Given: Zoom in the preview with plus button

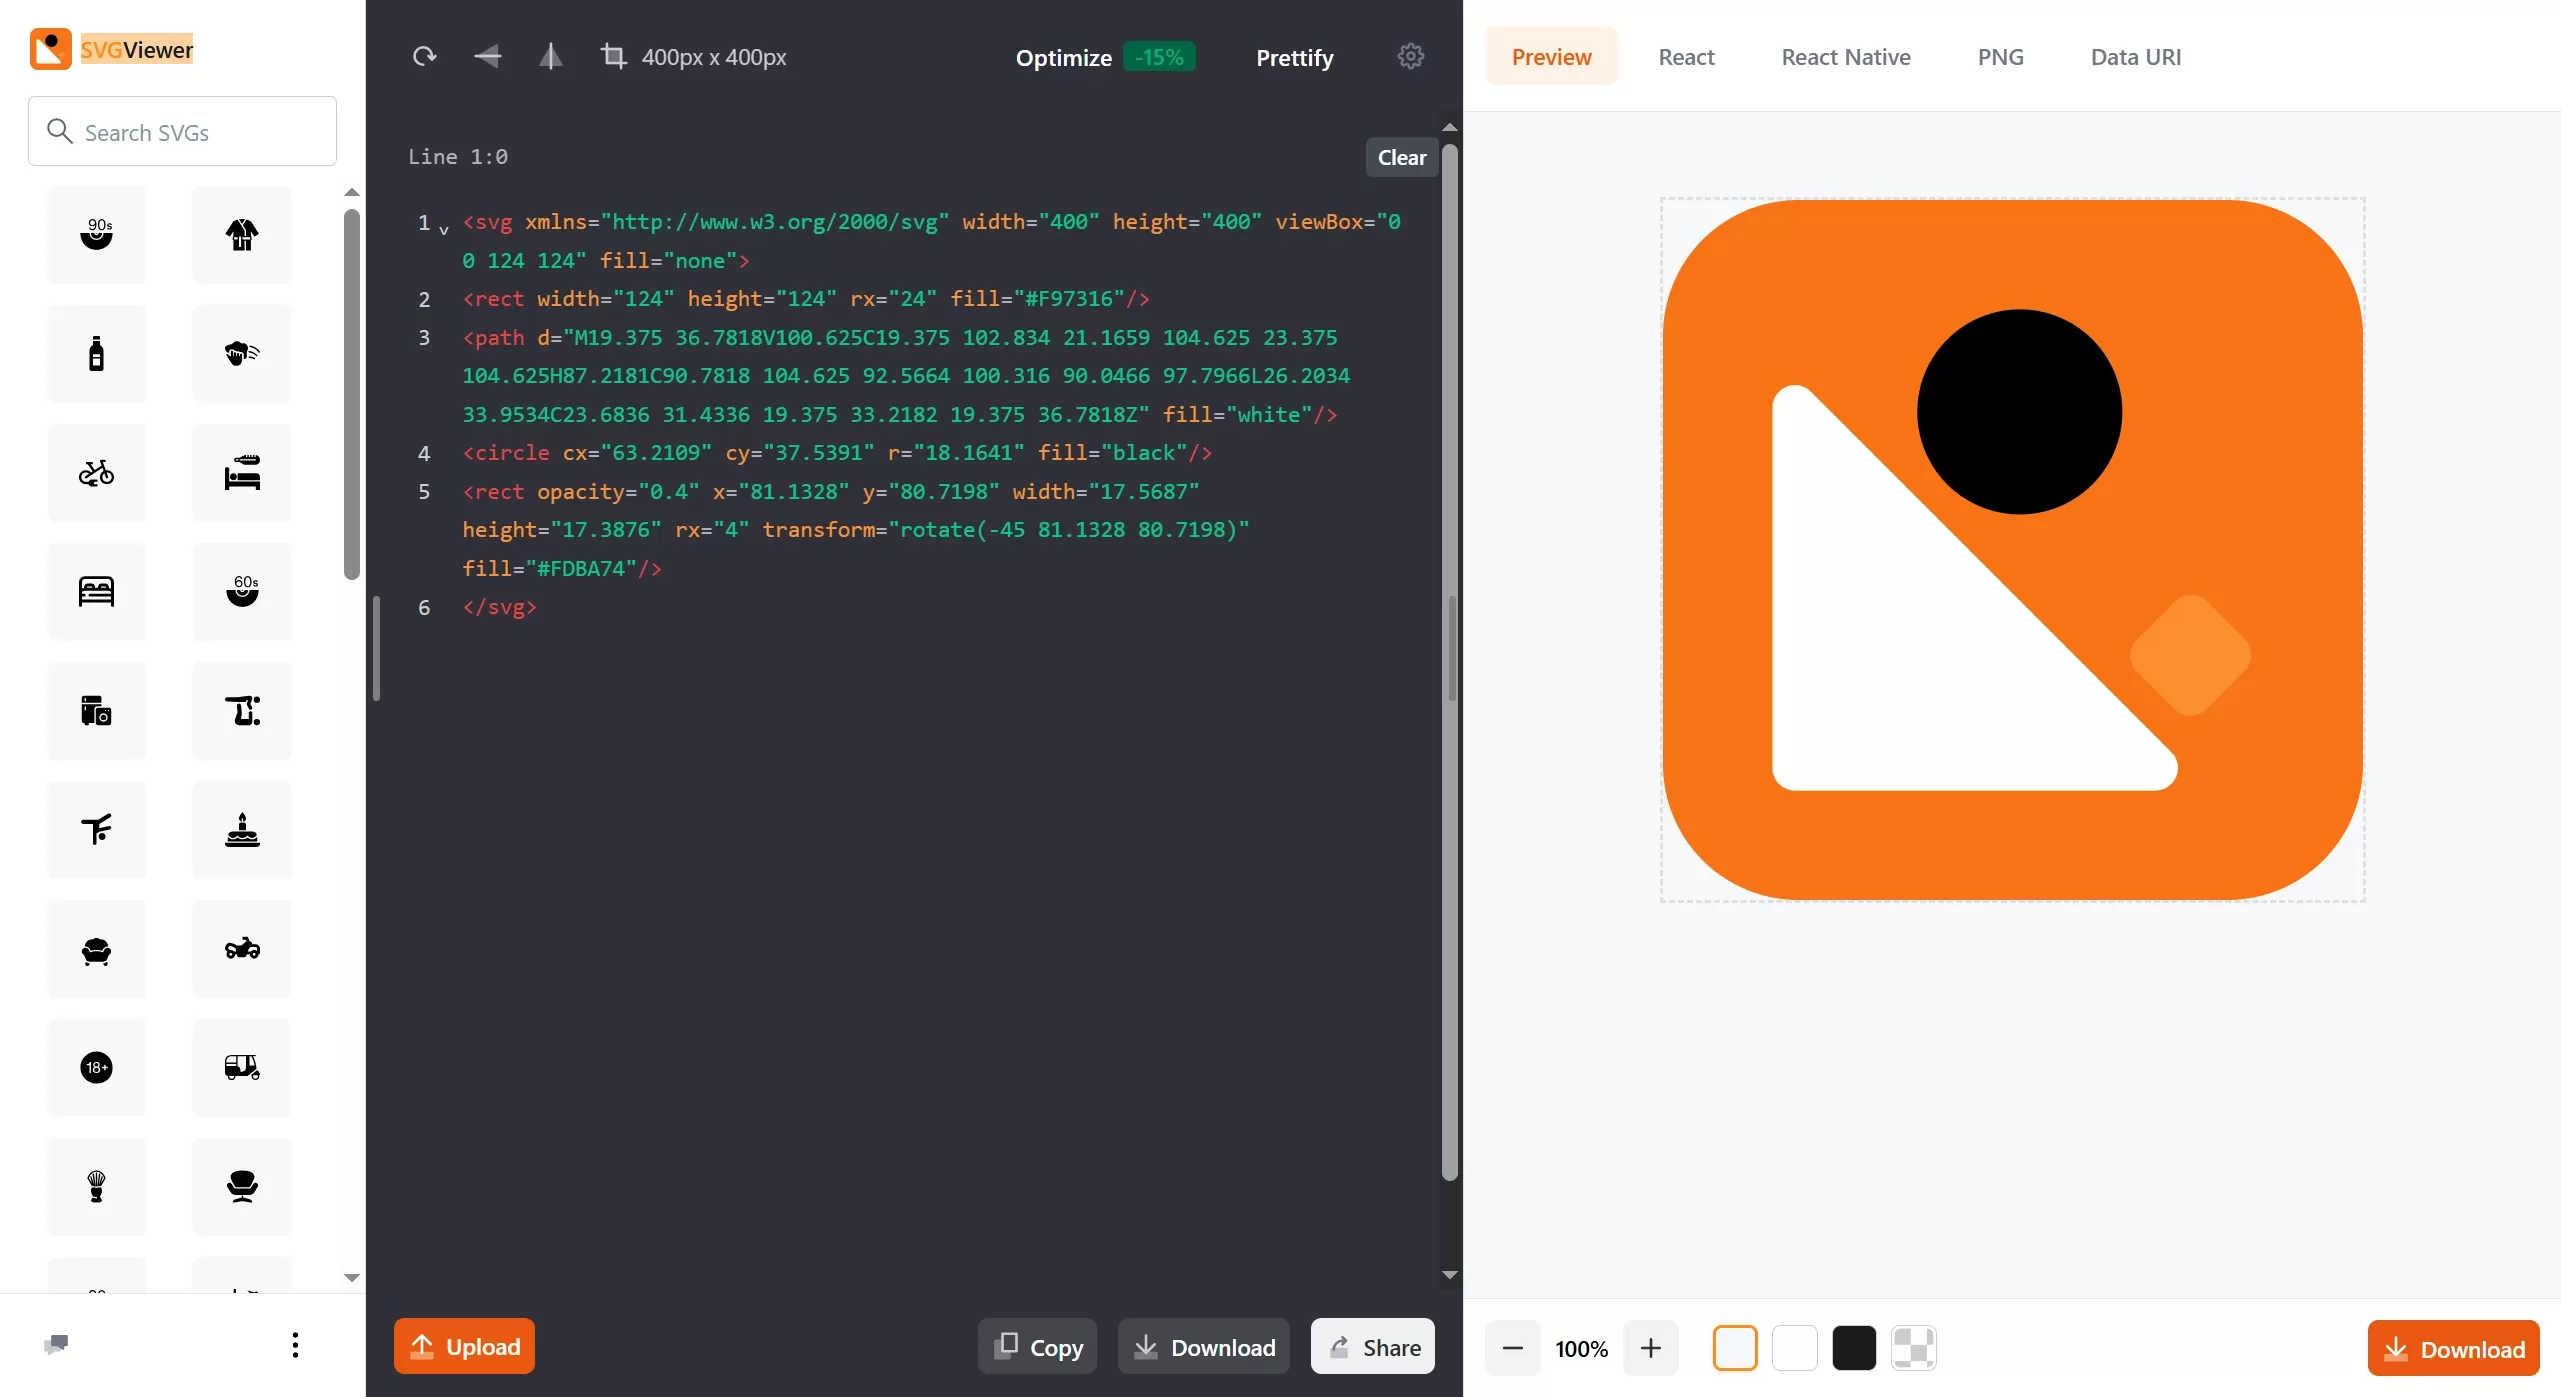Looking at the screenshot, I should point(1651,1348).
